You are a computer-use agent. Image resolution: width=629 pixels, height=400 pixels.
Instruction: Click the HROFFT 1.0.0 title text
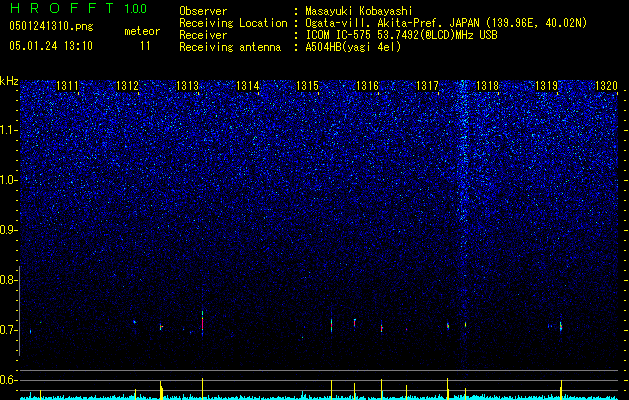[x=78, y=8]
